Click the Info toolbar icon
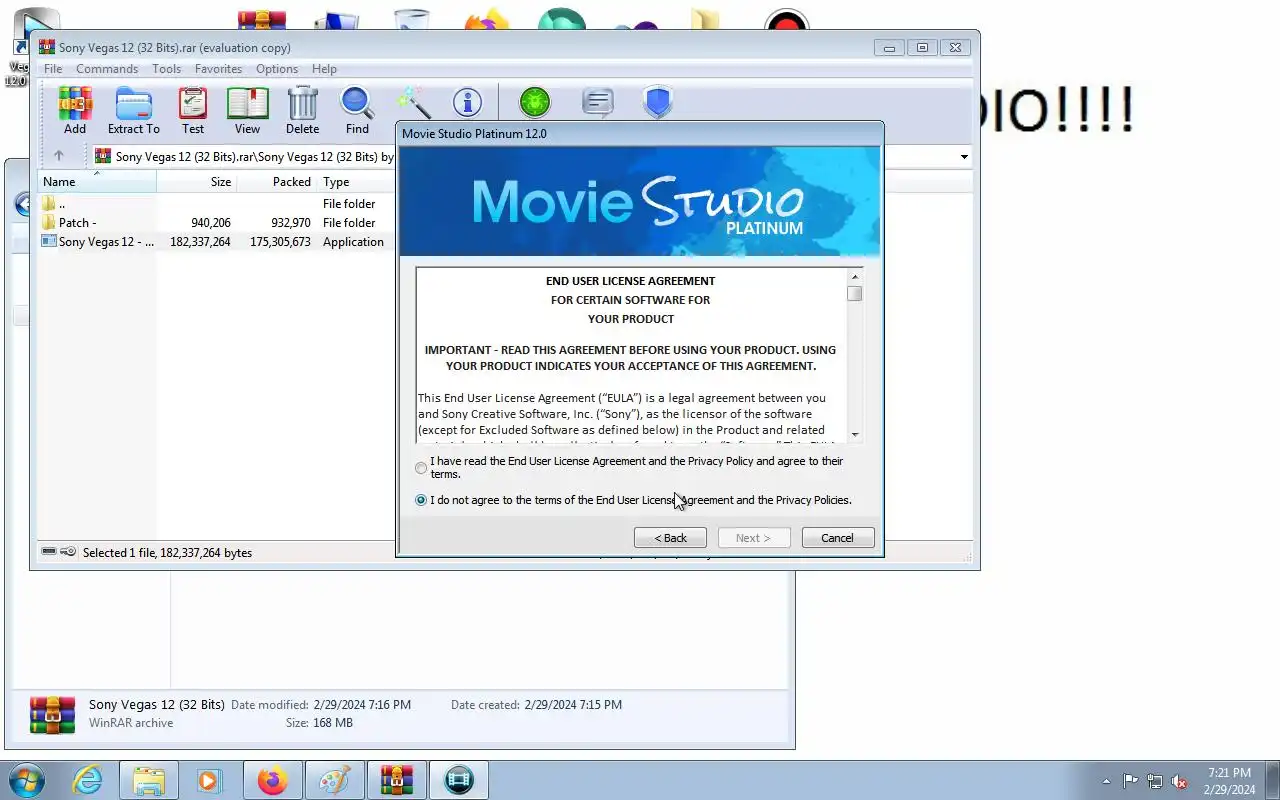The width and height of the screenshot is (1280, 800). pyautogui.click(x=467, y=102)
